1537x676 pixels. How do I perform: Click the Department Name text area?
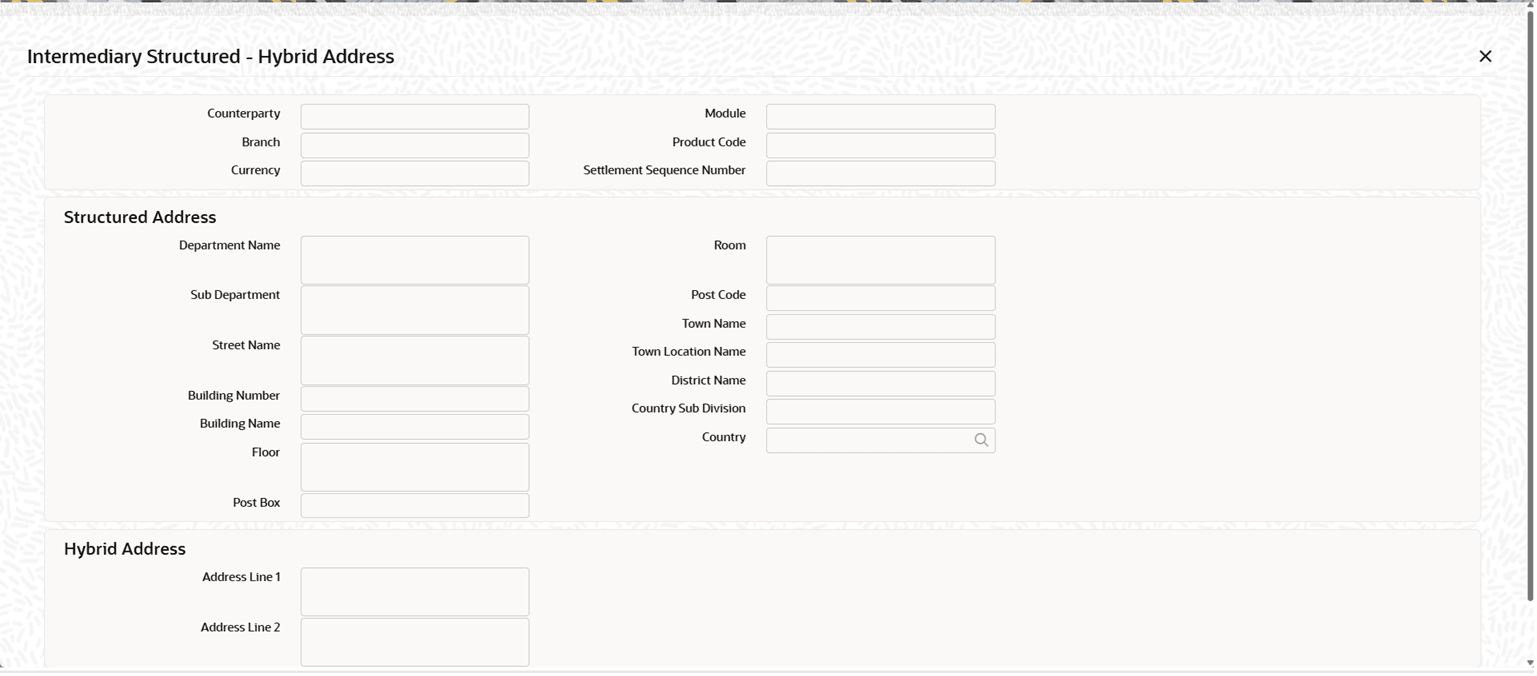click(415, 260)
